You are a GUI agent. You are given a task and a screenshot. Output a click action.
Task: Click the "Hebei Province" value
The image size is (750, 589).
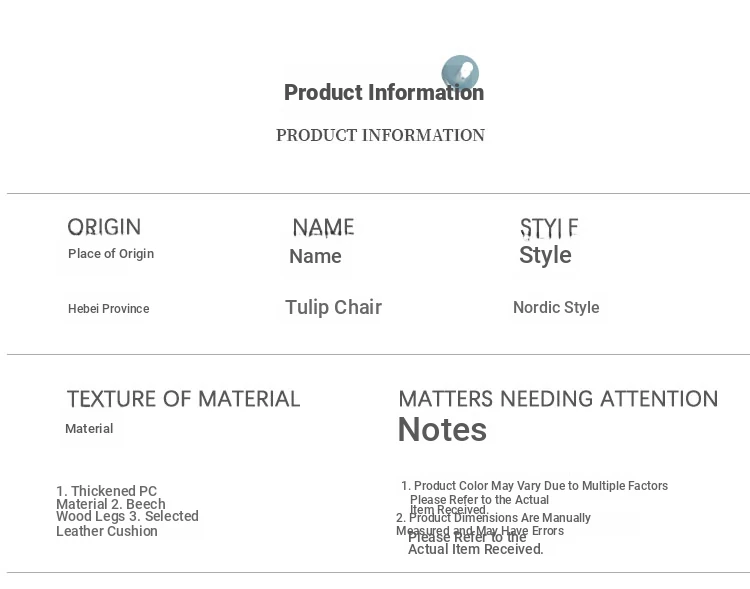pos(108,309)
